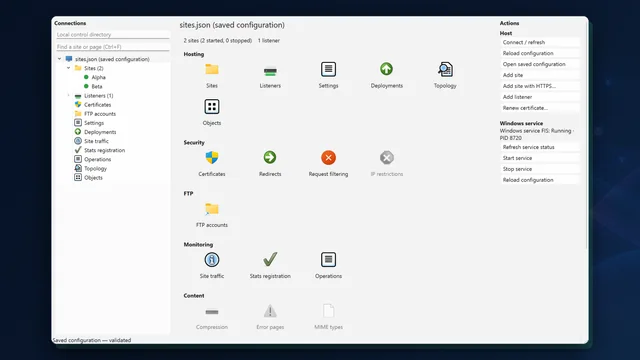Click Refresh service status
This screenshot has height=360, width=640.
click(x=540, y=147)
